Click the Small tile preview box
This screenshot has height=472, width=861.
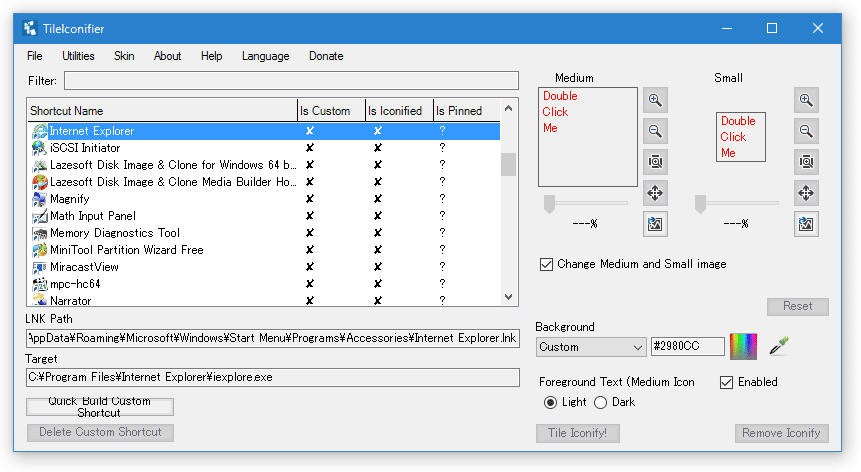[741, 137]
